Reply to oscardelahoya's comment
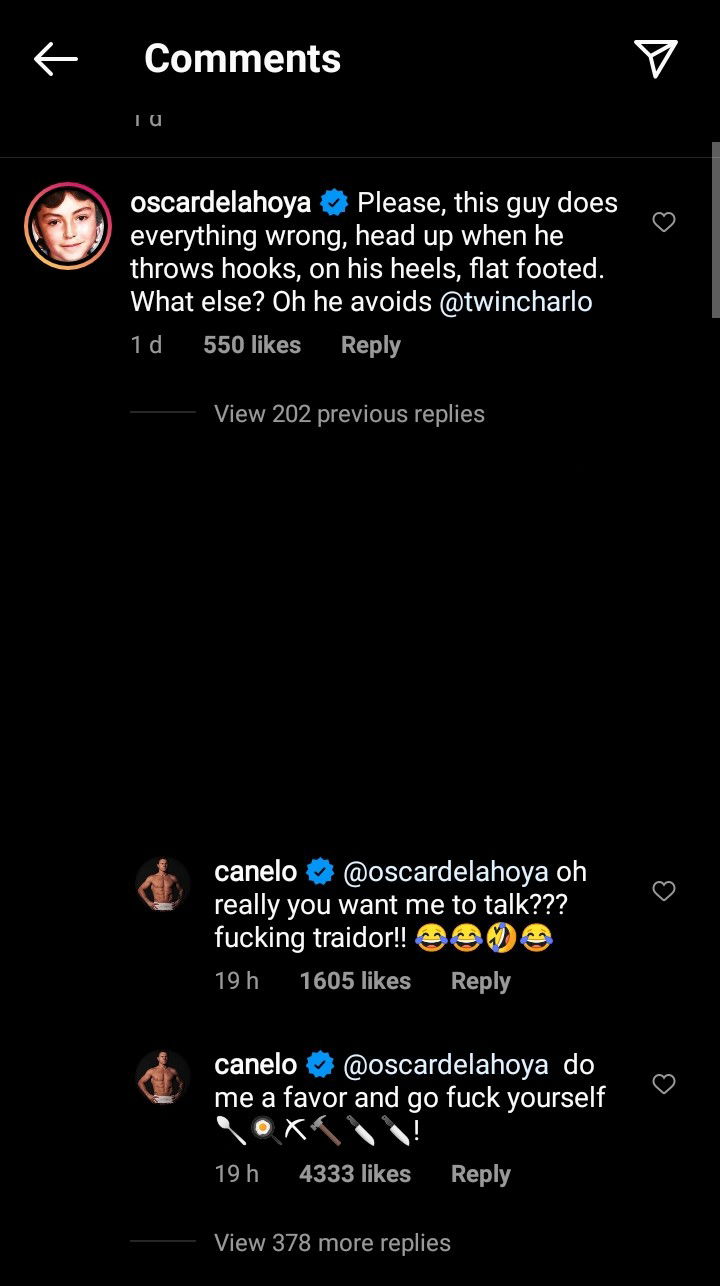Image resolution: width=720 pixels, height=1286 pixels. (x=370, y=345)
